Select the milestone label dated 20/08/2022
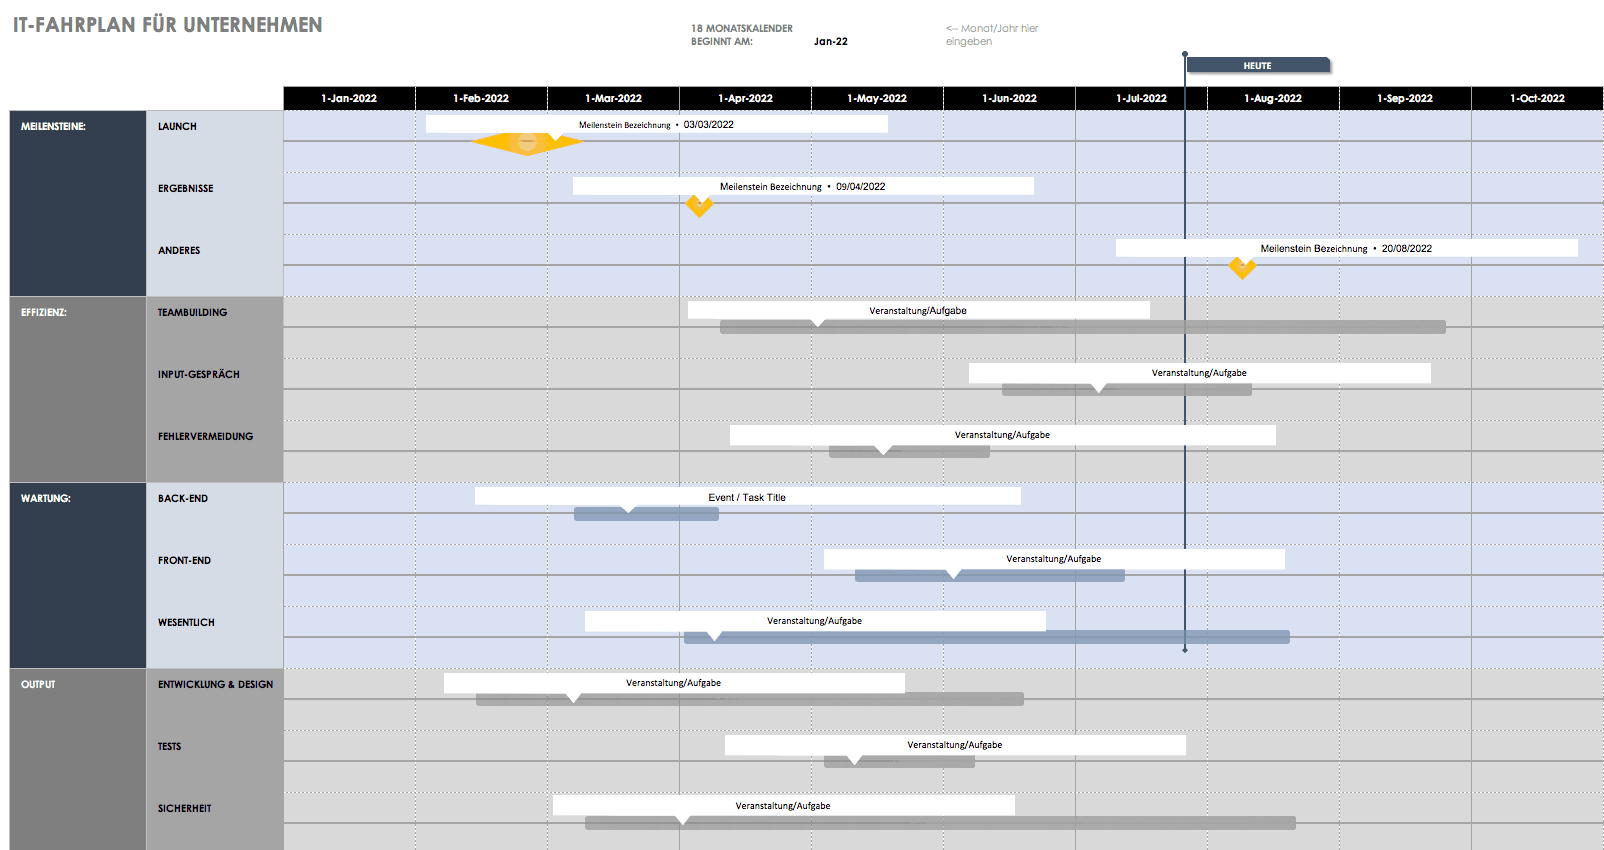This screenshot has width=1604, height=850. 1345,248
